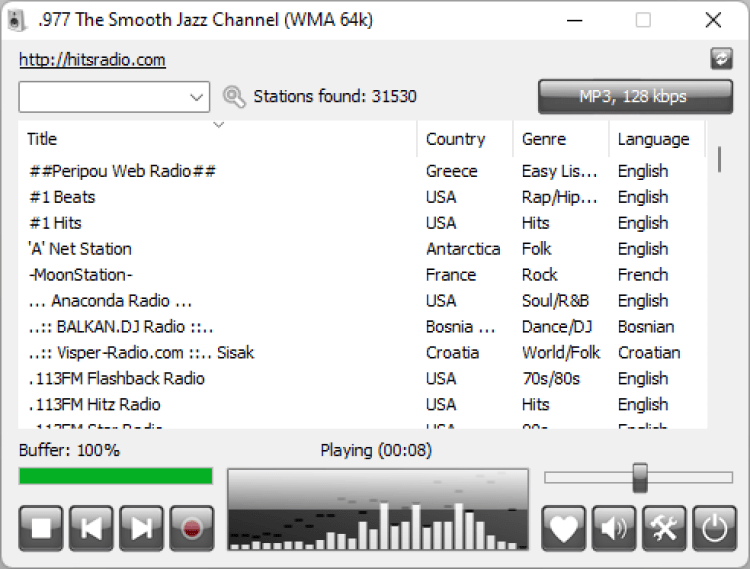Viewport: 750px width, 569px height.
Task: Click the Buffer: 100% label
Action: [x=69, y=450]
